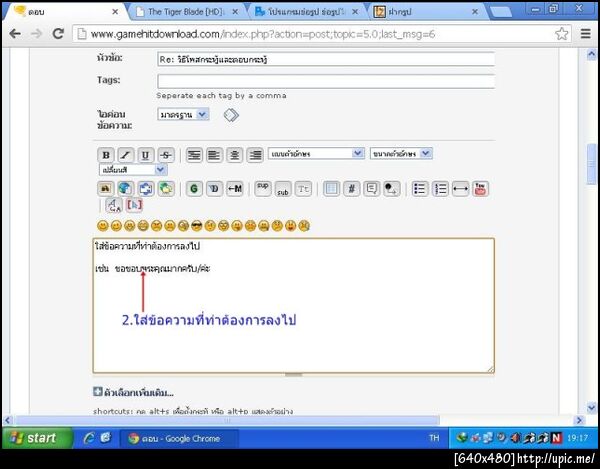Center-align the message text
Viewport: 600px width, 469px height.
click(234, 155)
